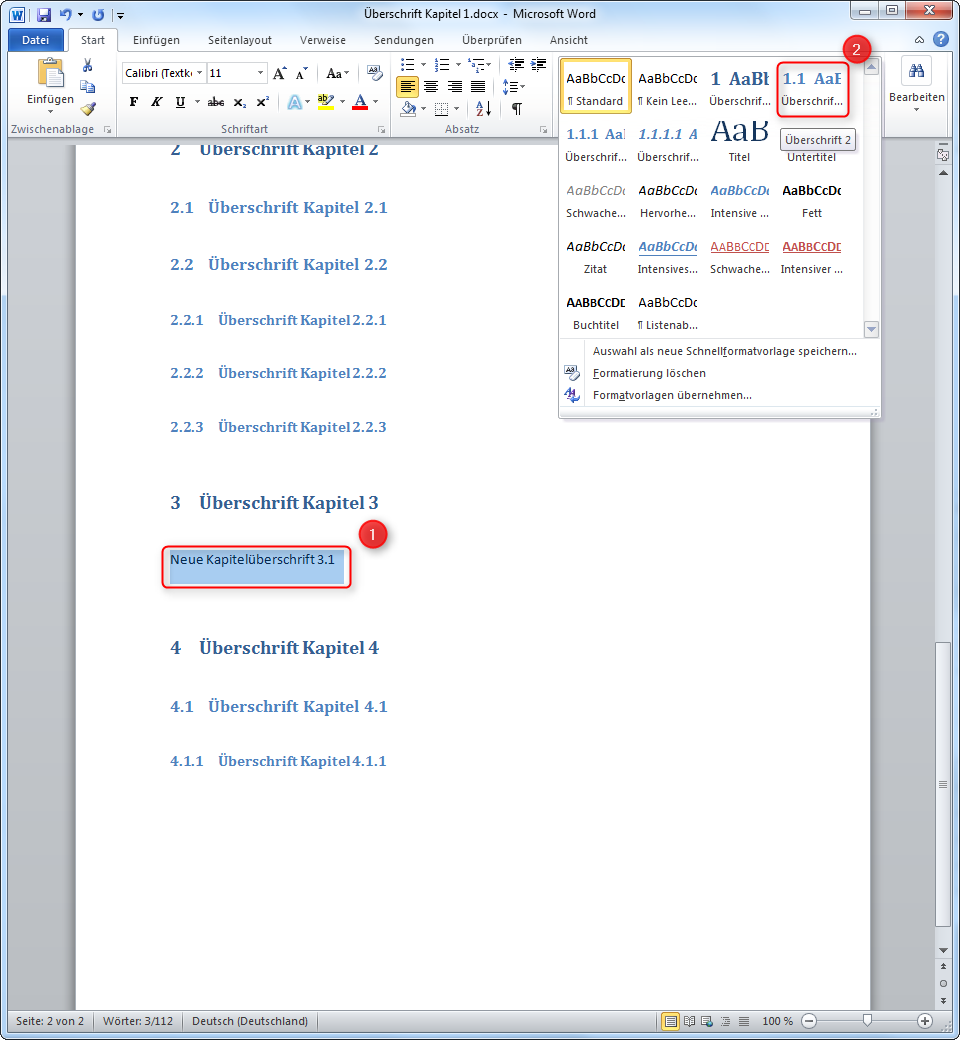
Task: Select the text highlight color icon
Action: (x=325, y=101)
